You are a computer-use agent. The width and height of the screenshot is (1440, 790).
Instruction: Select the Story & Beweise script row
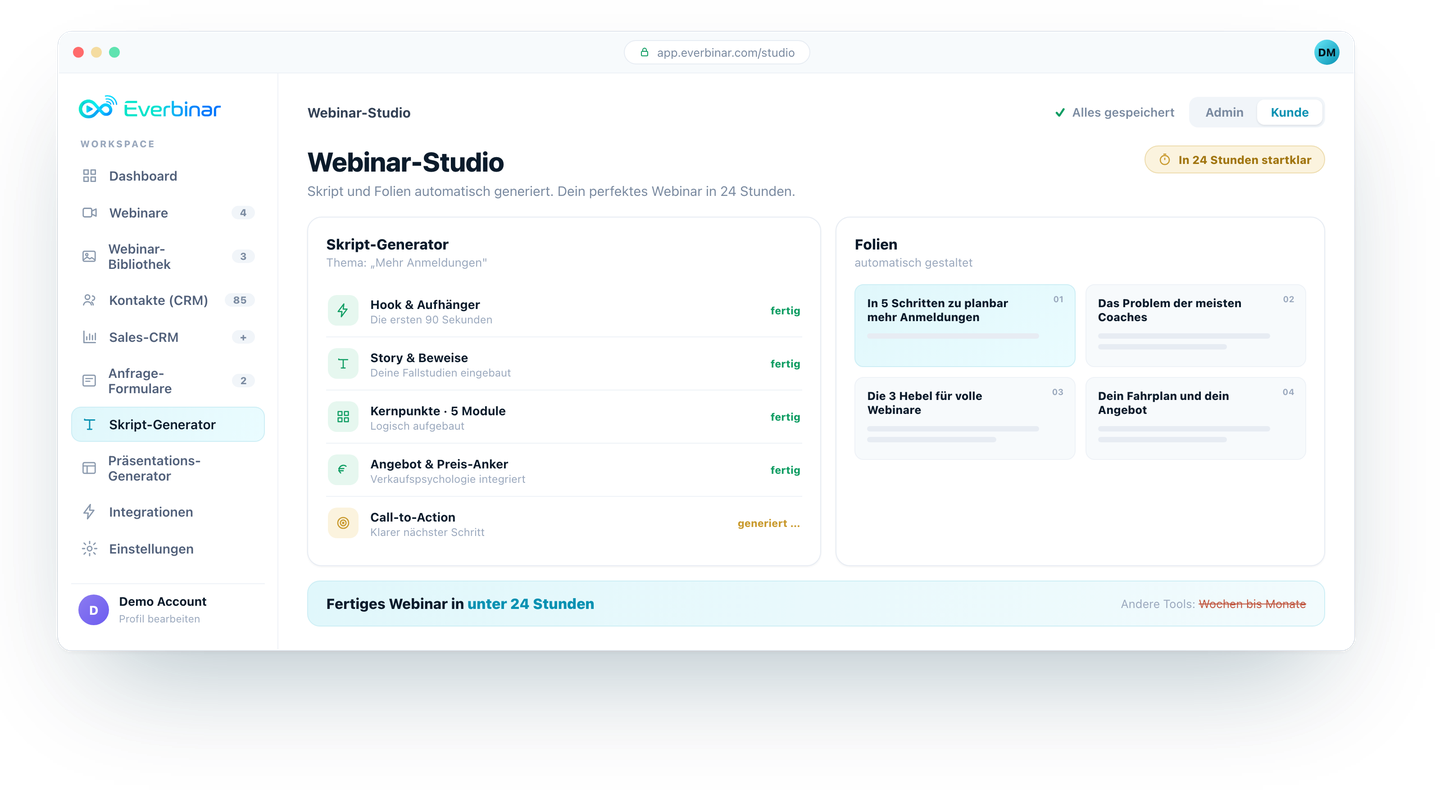[564, 364]
